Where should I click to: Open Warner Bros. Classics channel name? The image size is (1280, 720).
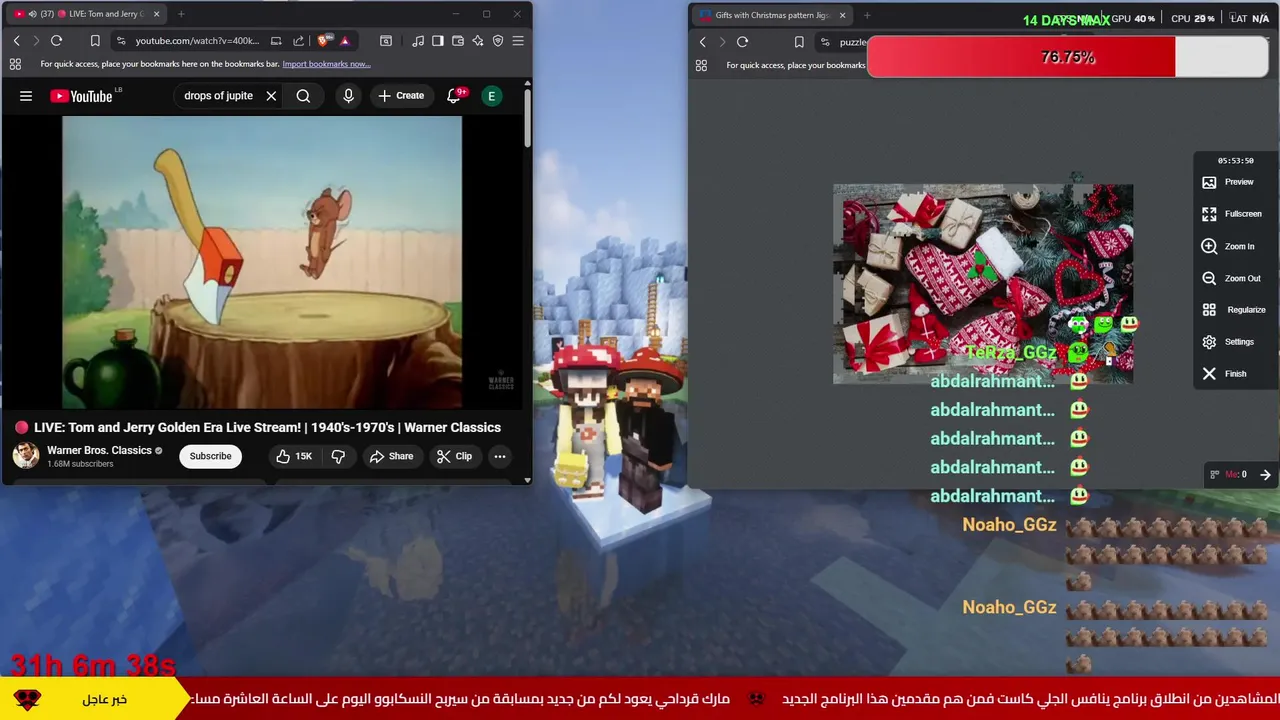pos(99,450)
